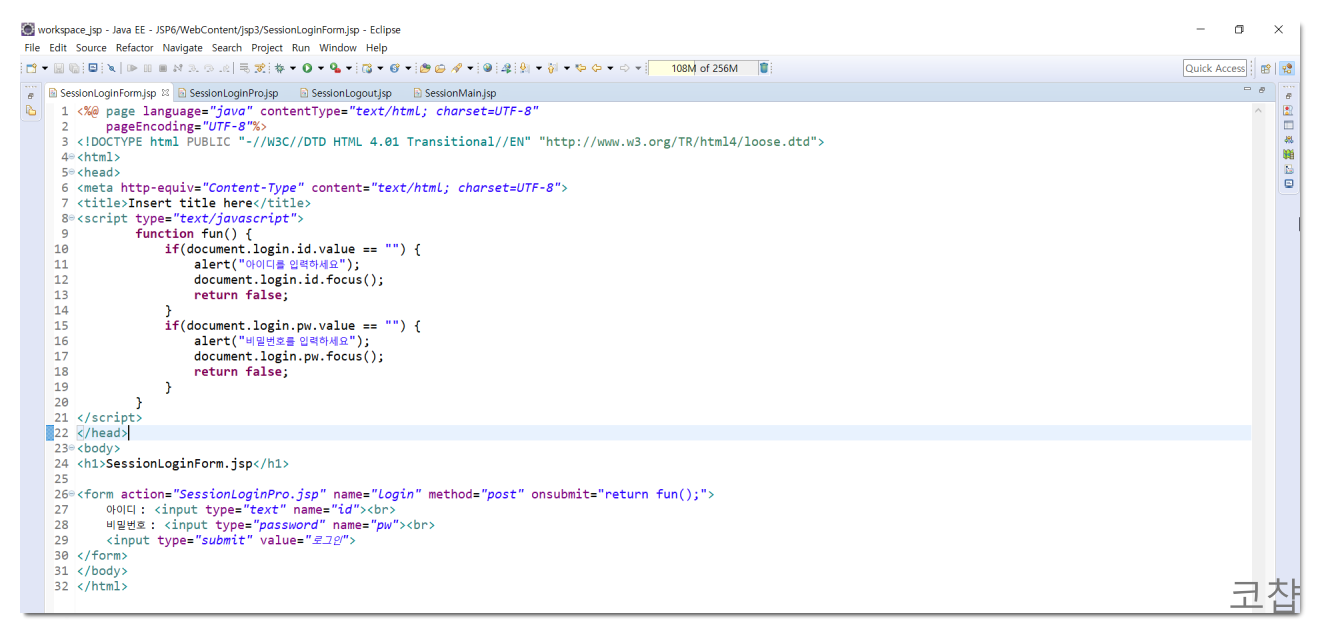Close the SessionLoginForm.jsp editor tab
This screenshot has height=633, width=1320.
pyautogui.click(x=166, y=92)
